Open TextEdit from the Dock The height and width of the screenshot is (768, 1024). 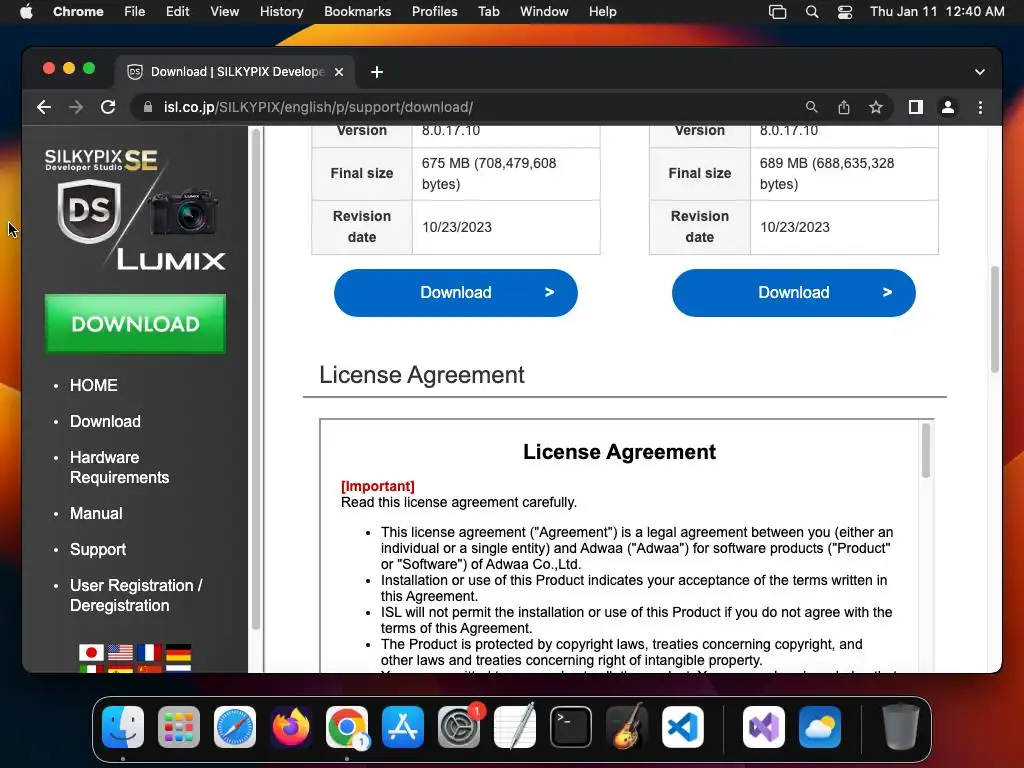[515, 727]
